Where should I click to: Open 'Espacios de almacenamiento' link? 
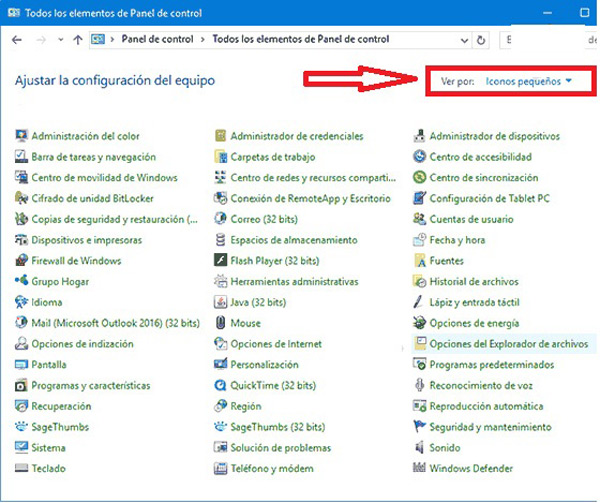pos(294,240)
